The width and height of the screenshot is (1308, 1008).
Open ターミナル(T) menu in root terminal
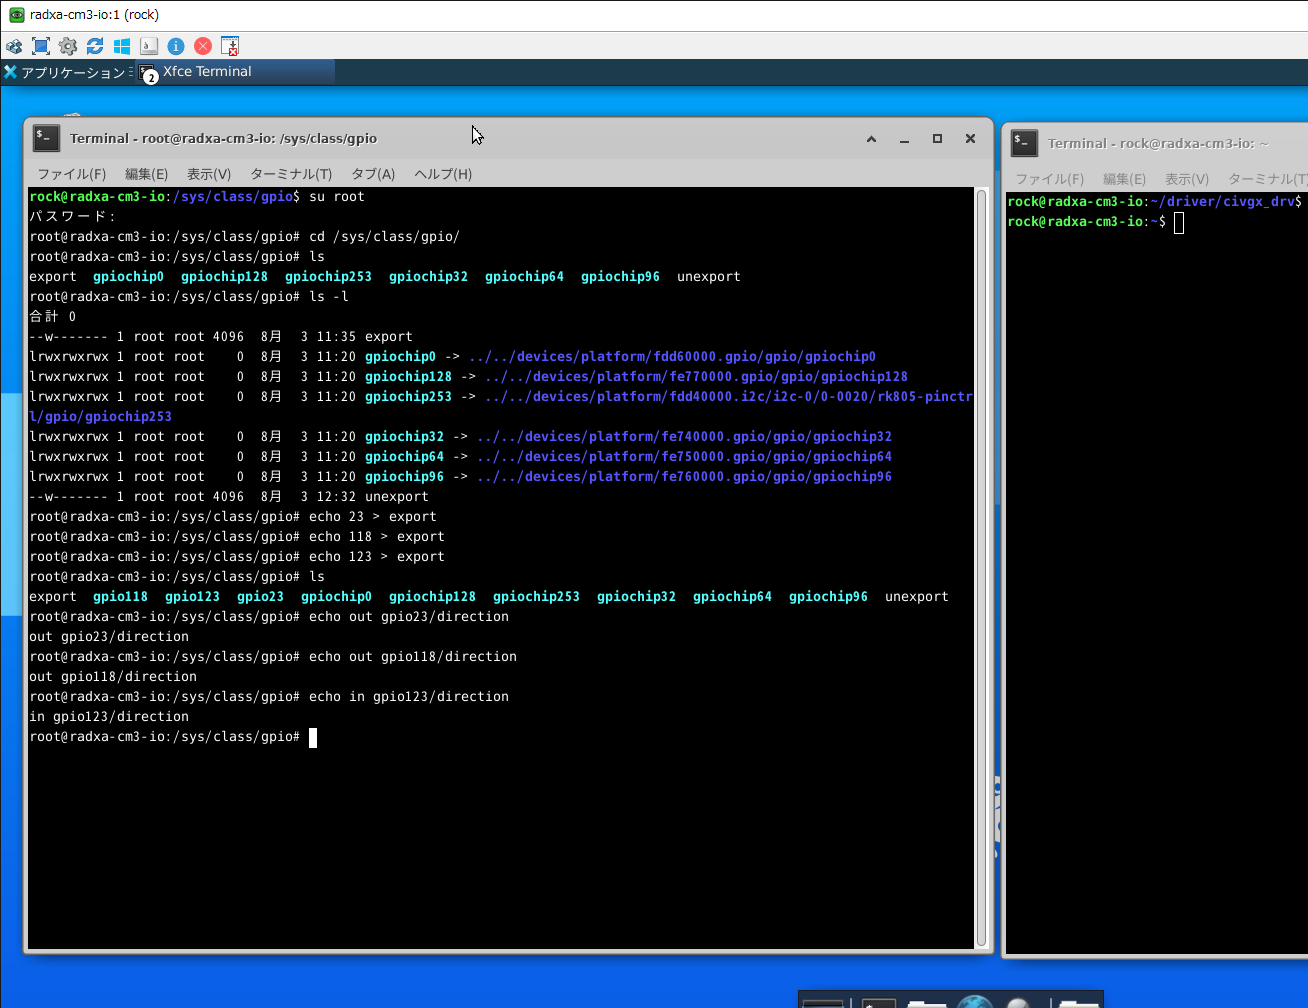[291, 174]
